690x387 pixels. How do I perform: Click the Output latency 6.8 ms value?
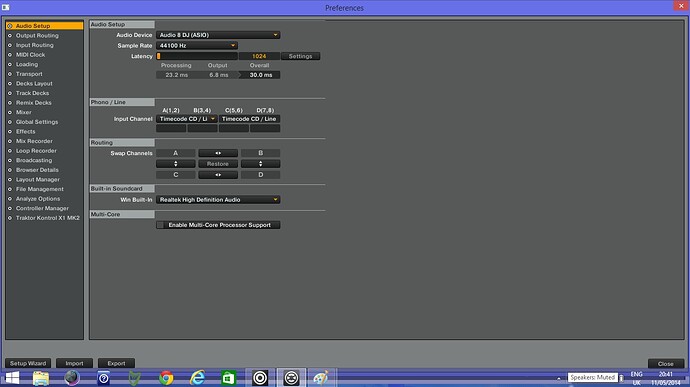pyautogui.click(x=219, y=75)
